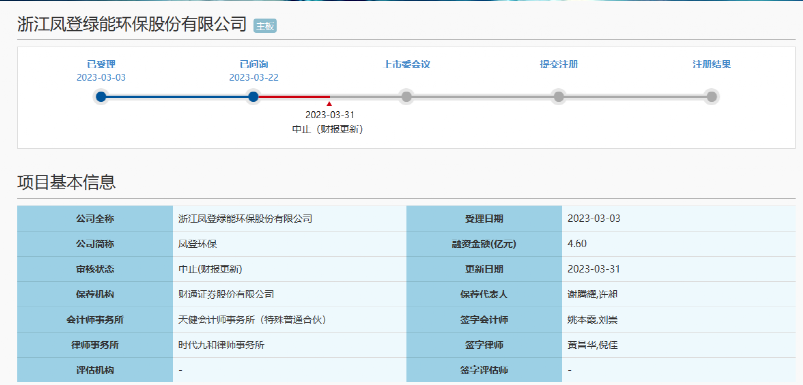Click the company full name value in the table
The image size is (803, 385).
[245, 219]
